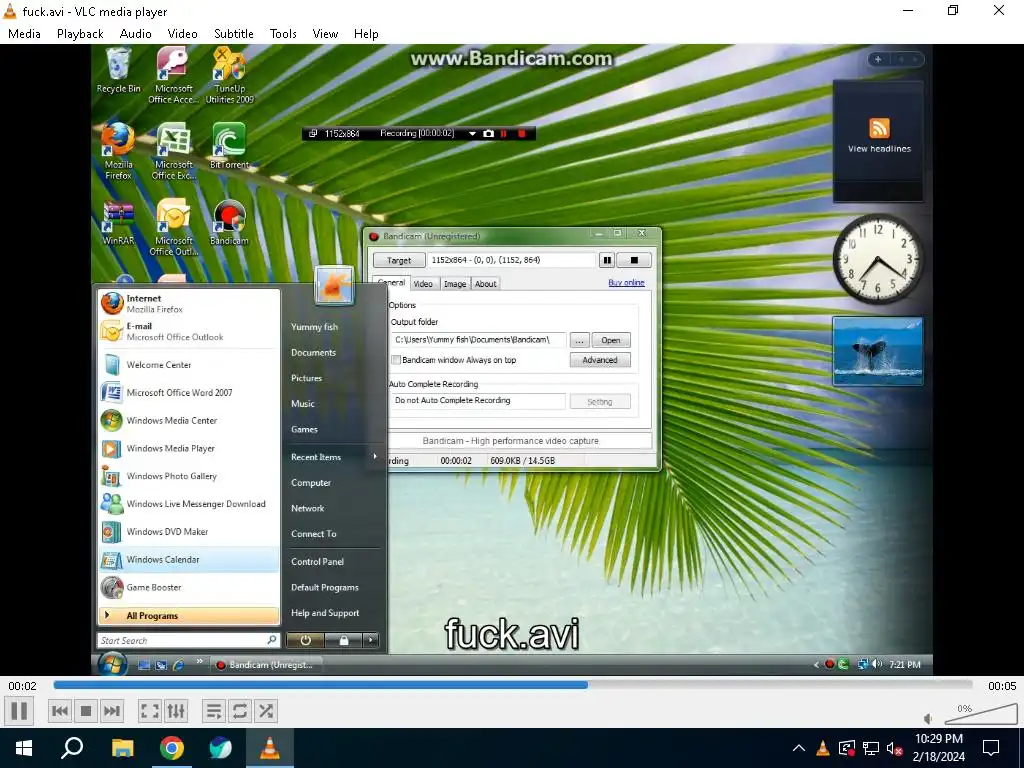
Task: Click BitTorrent desktop icon in the video
Action: coord(229,146)
